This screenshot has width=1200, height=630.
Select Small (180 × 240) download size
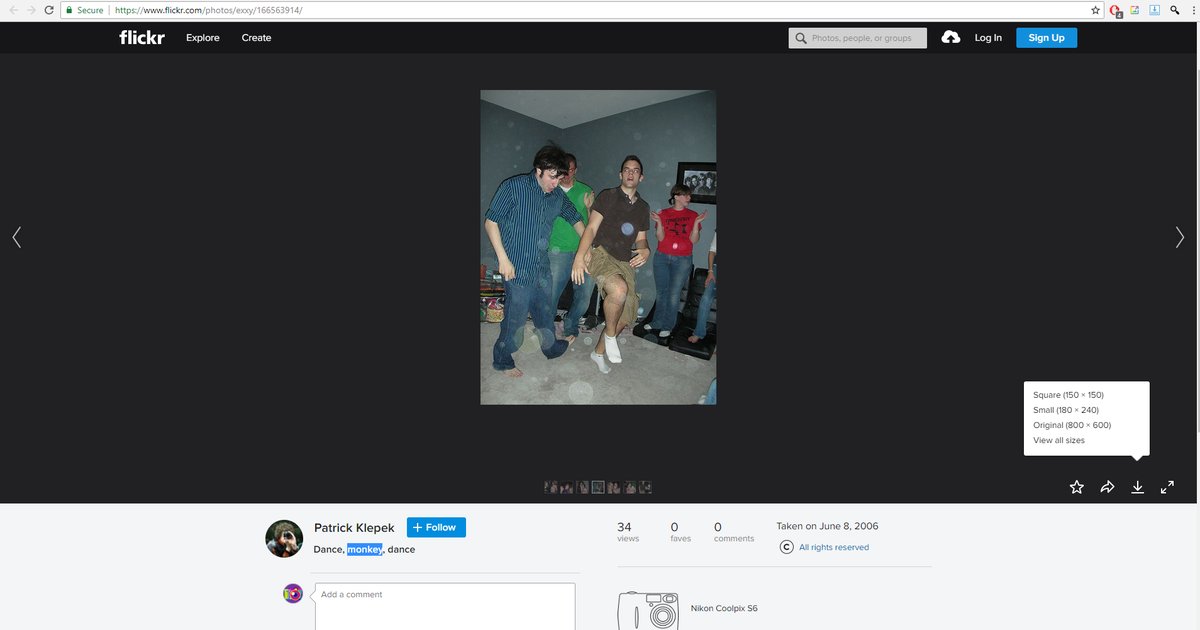click(x=1066, y=410)
